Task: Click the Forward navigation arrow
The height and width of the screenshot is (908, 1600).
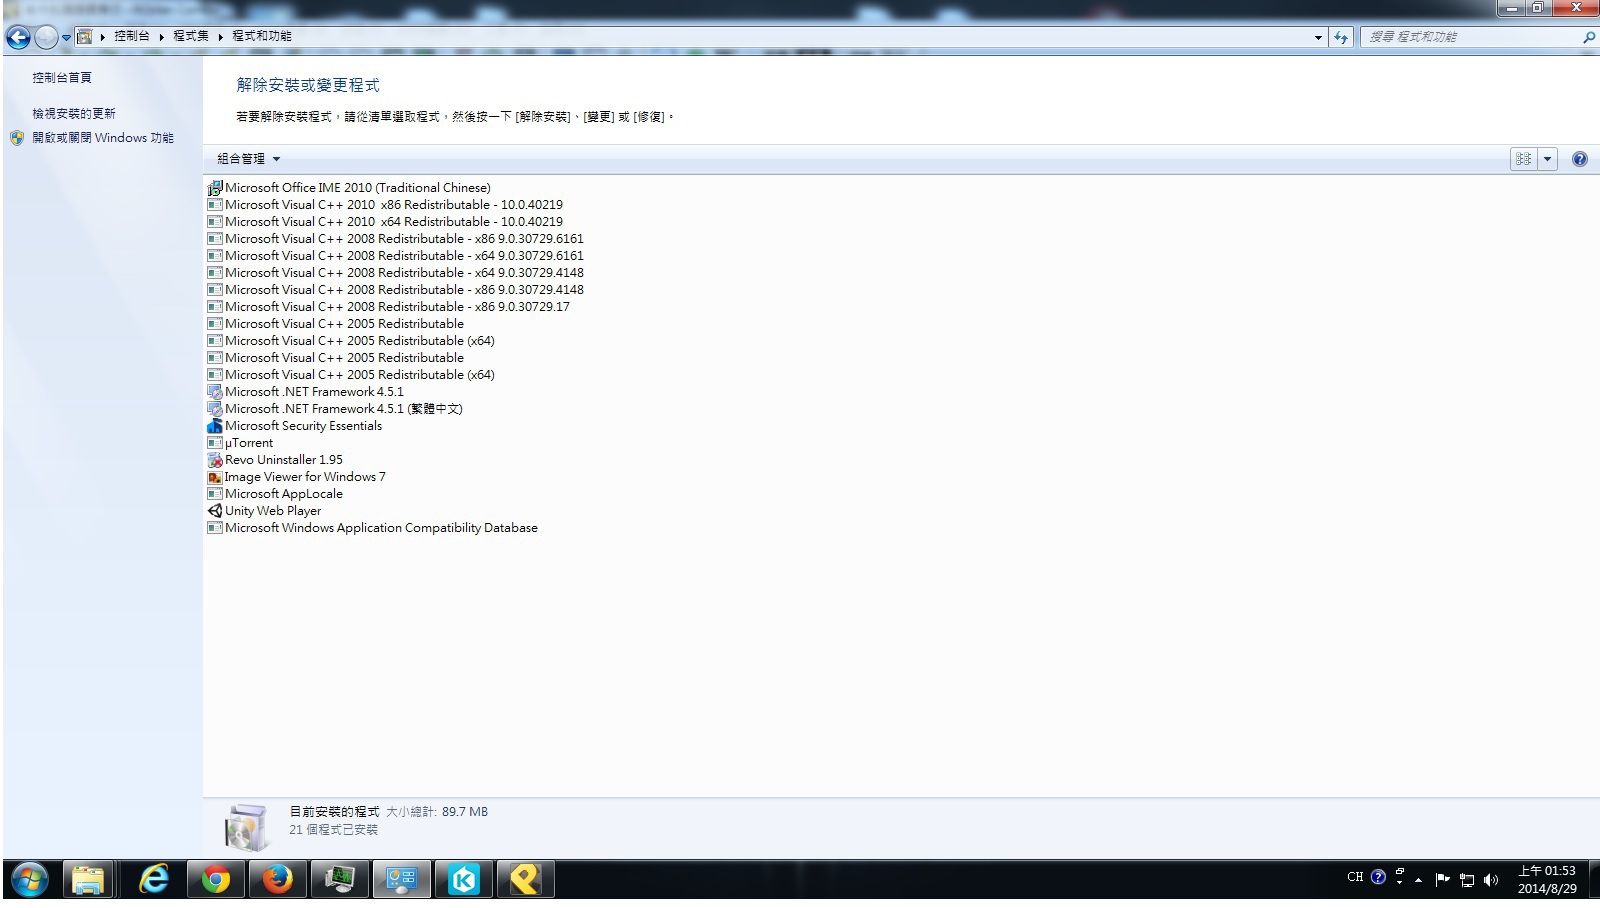Action: pyautogui.click(x=46, y=37)
